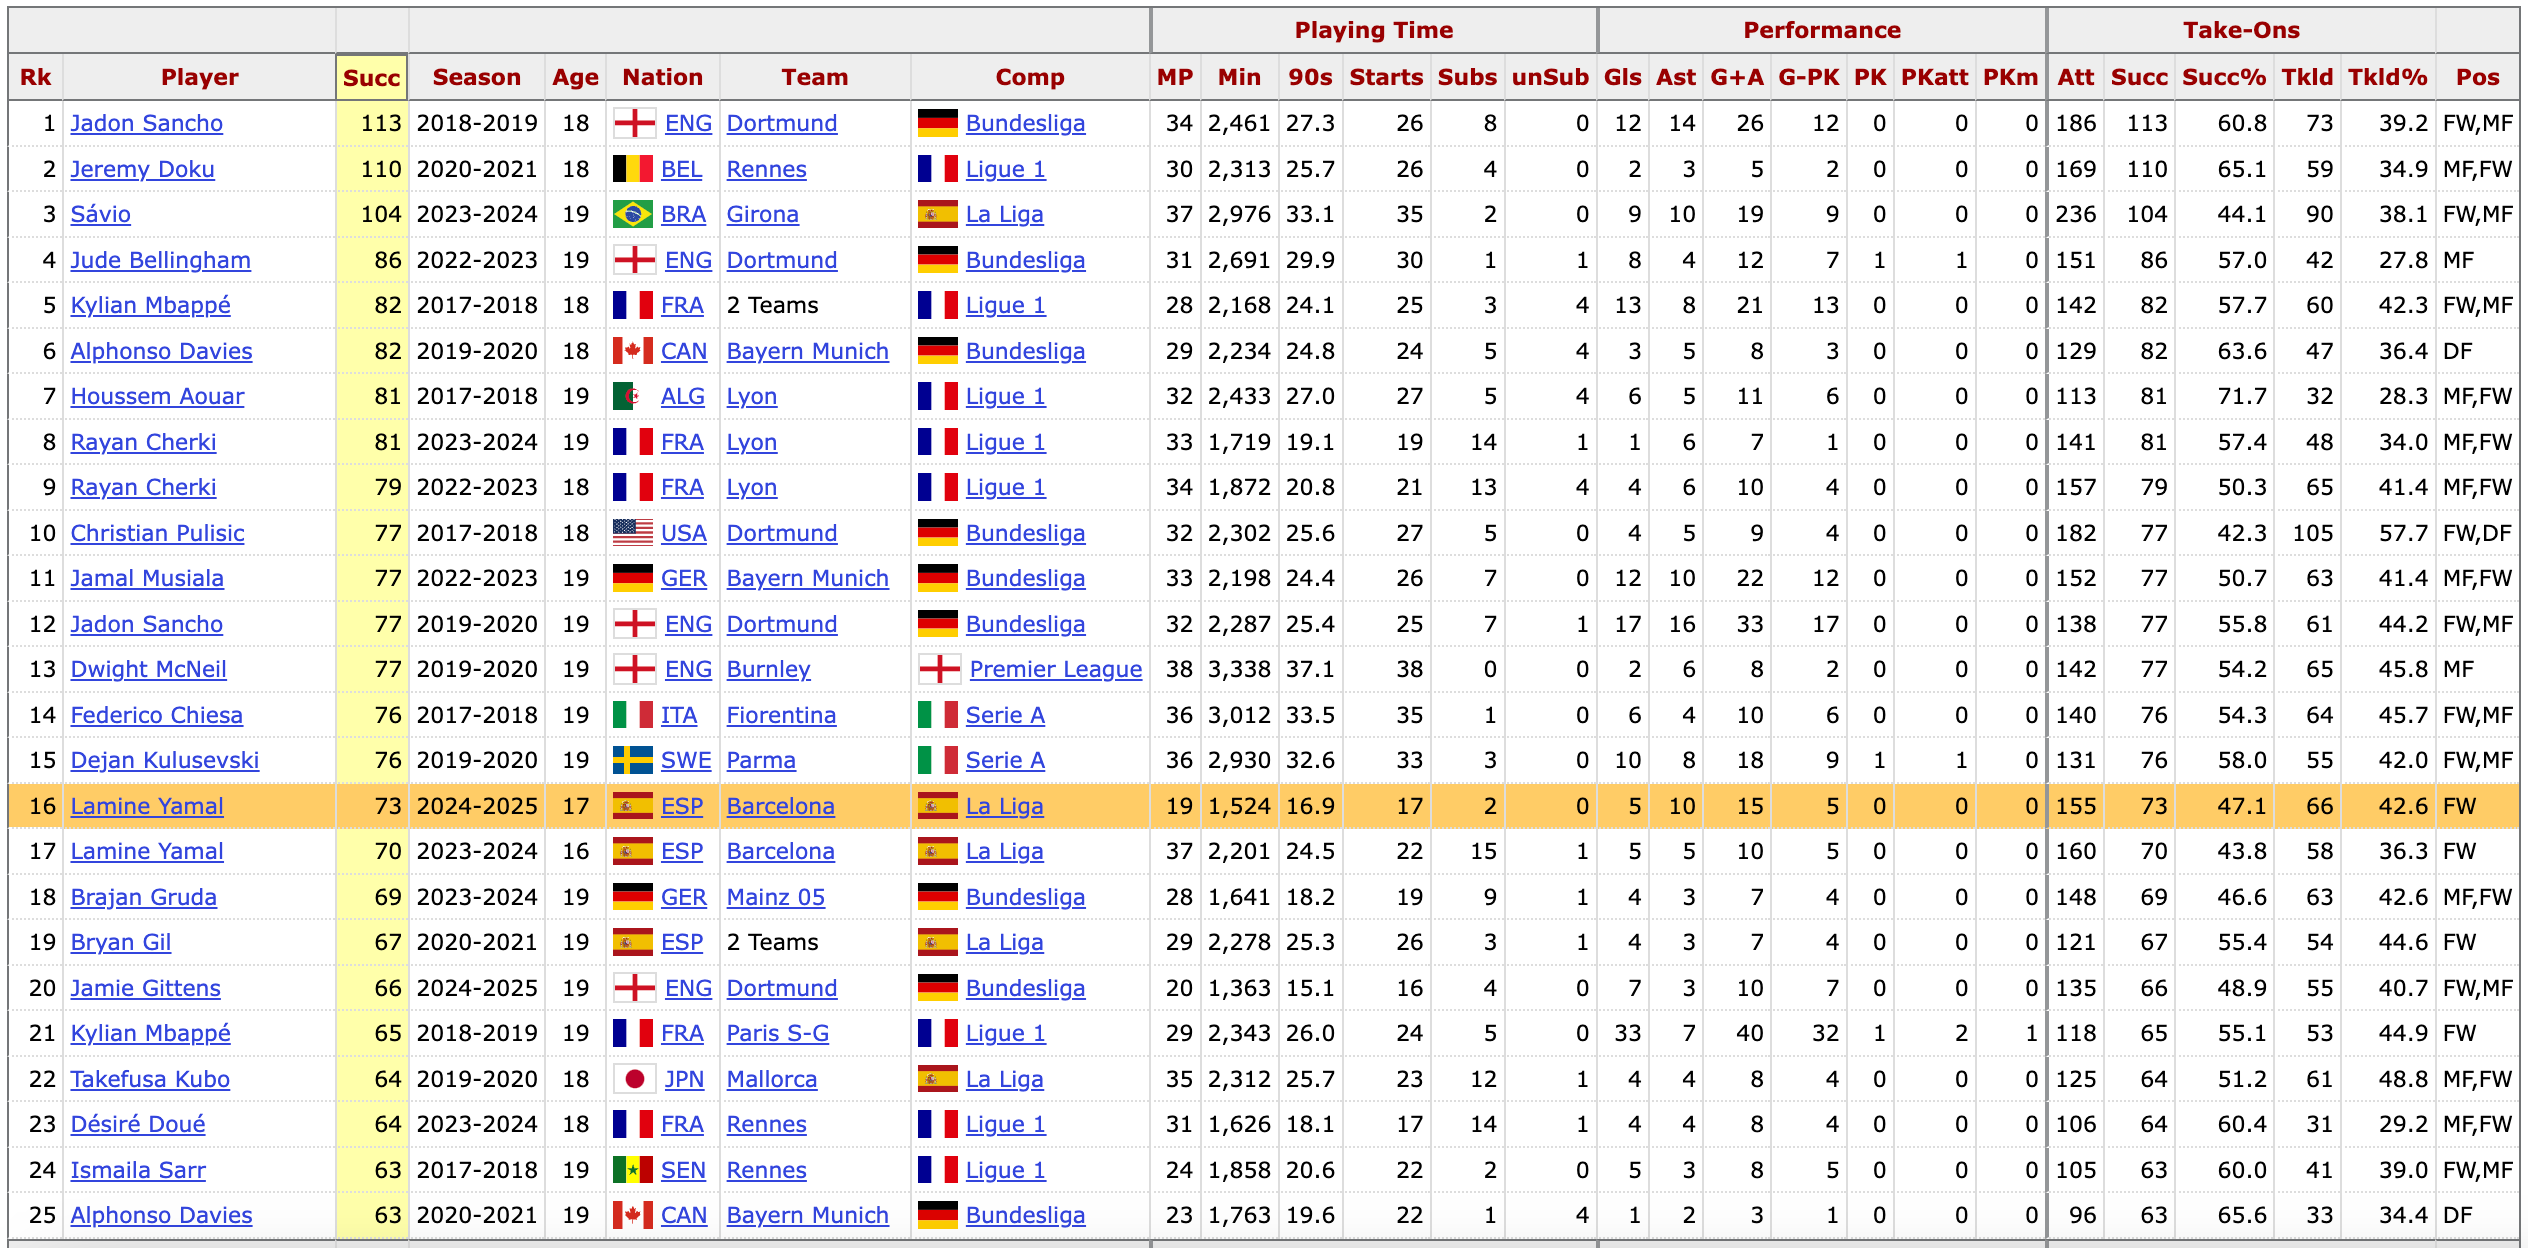The height and width of the screenshot is (1248, 2528).
Task: Click Senegal flag icon next to SEN
Action: tap(632, 1170)
